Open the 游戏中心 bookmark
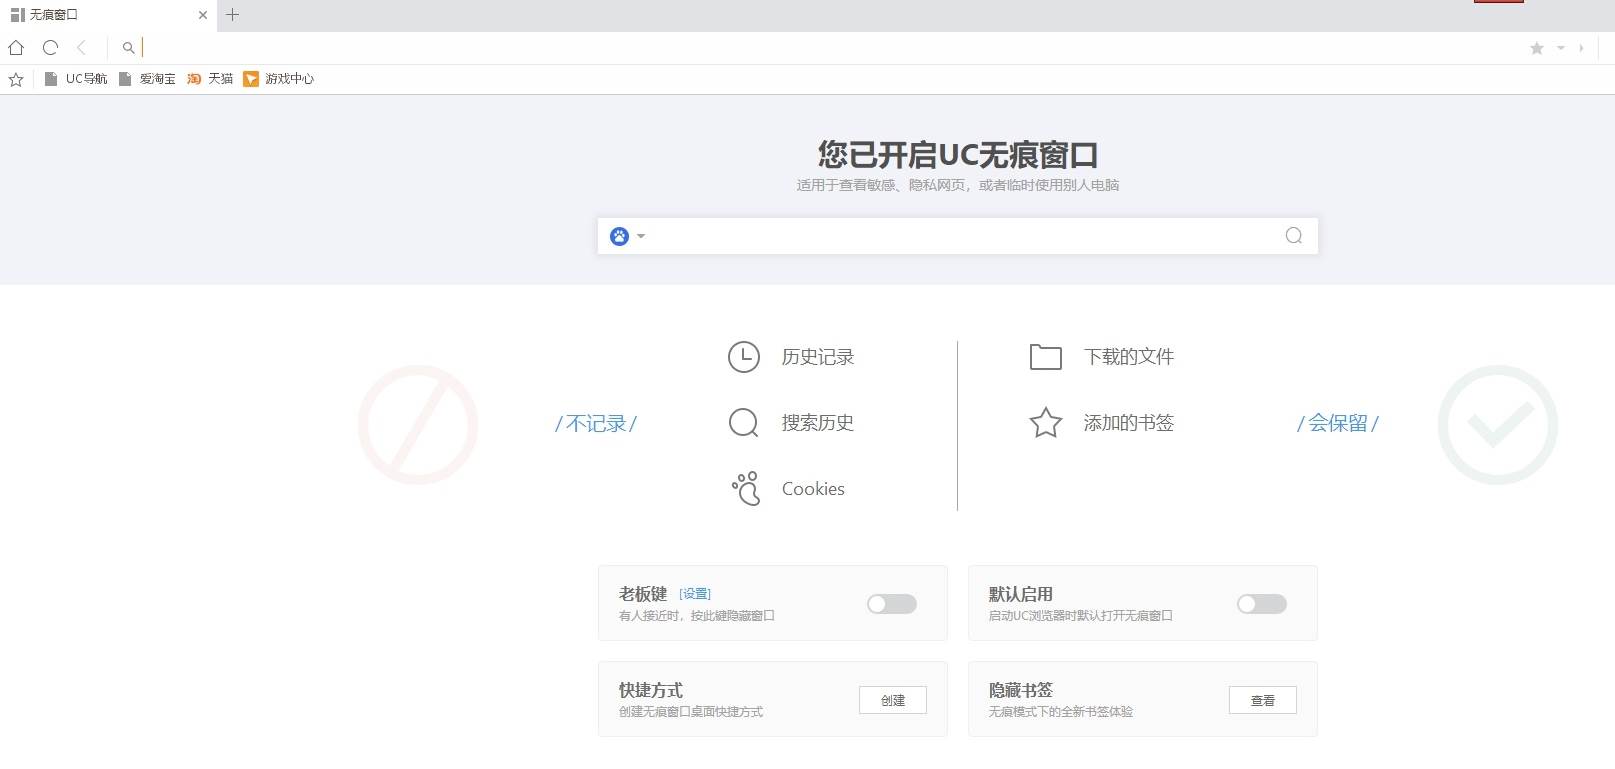Viewport: 1615px width, 769px height. (279, 79)
